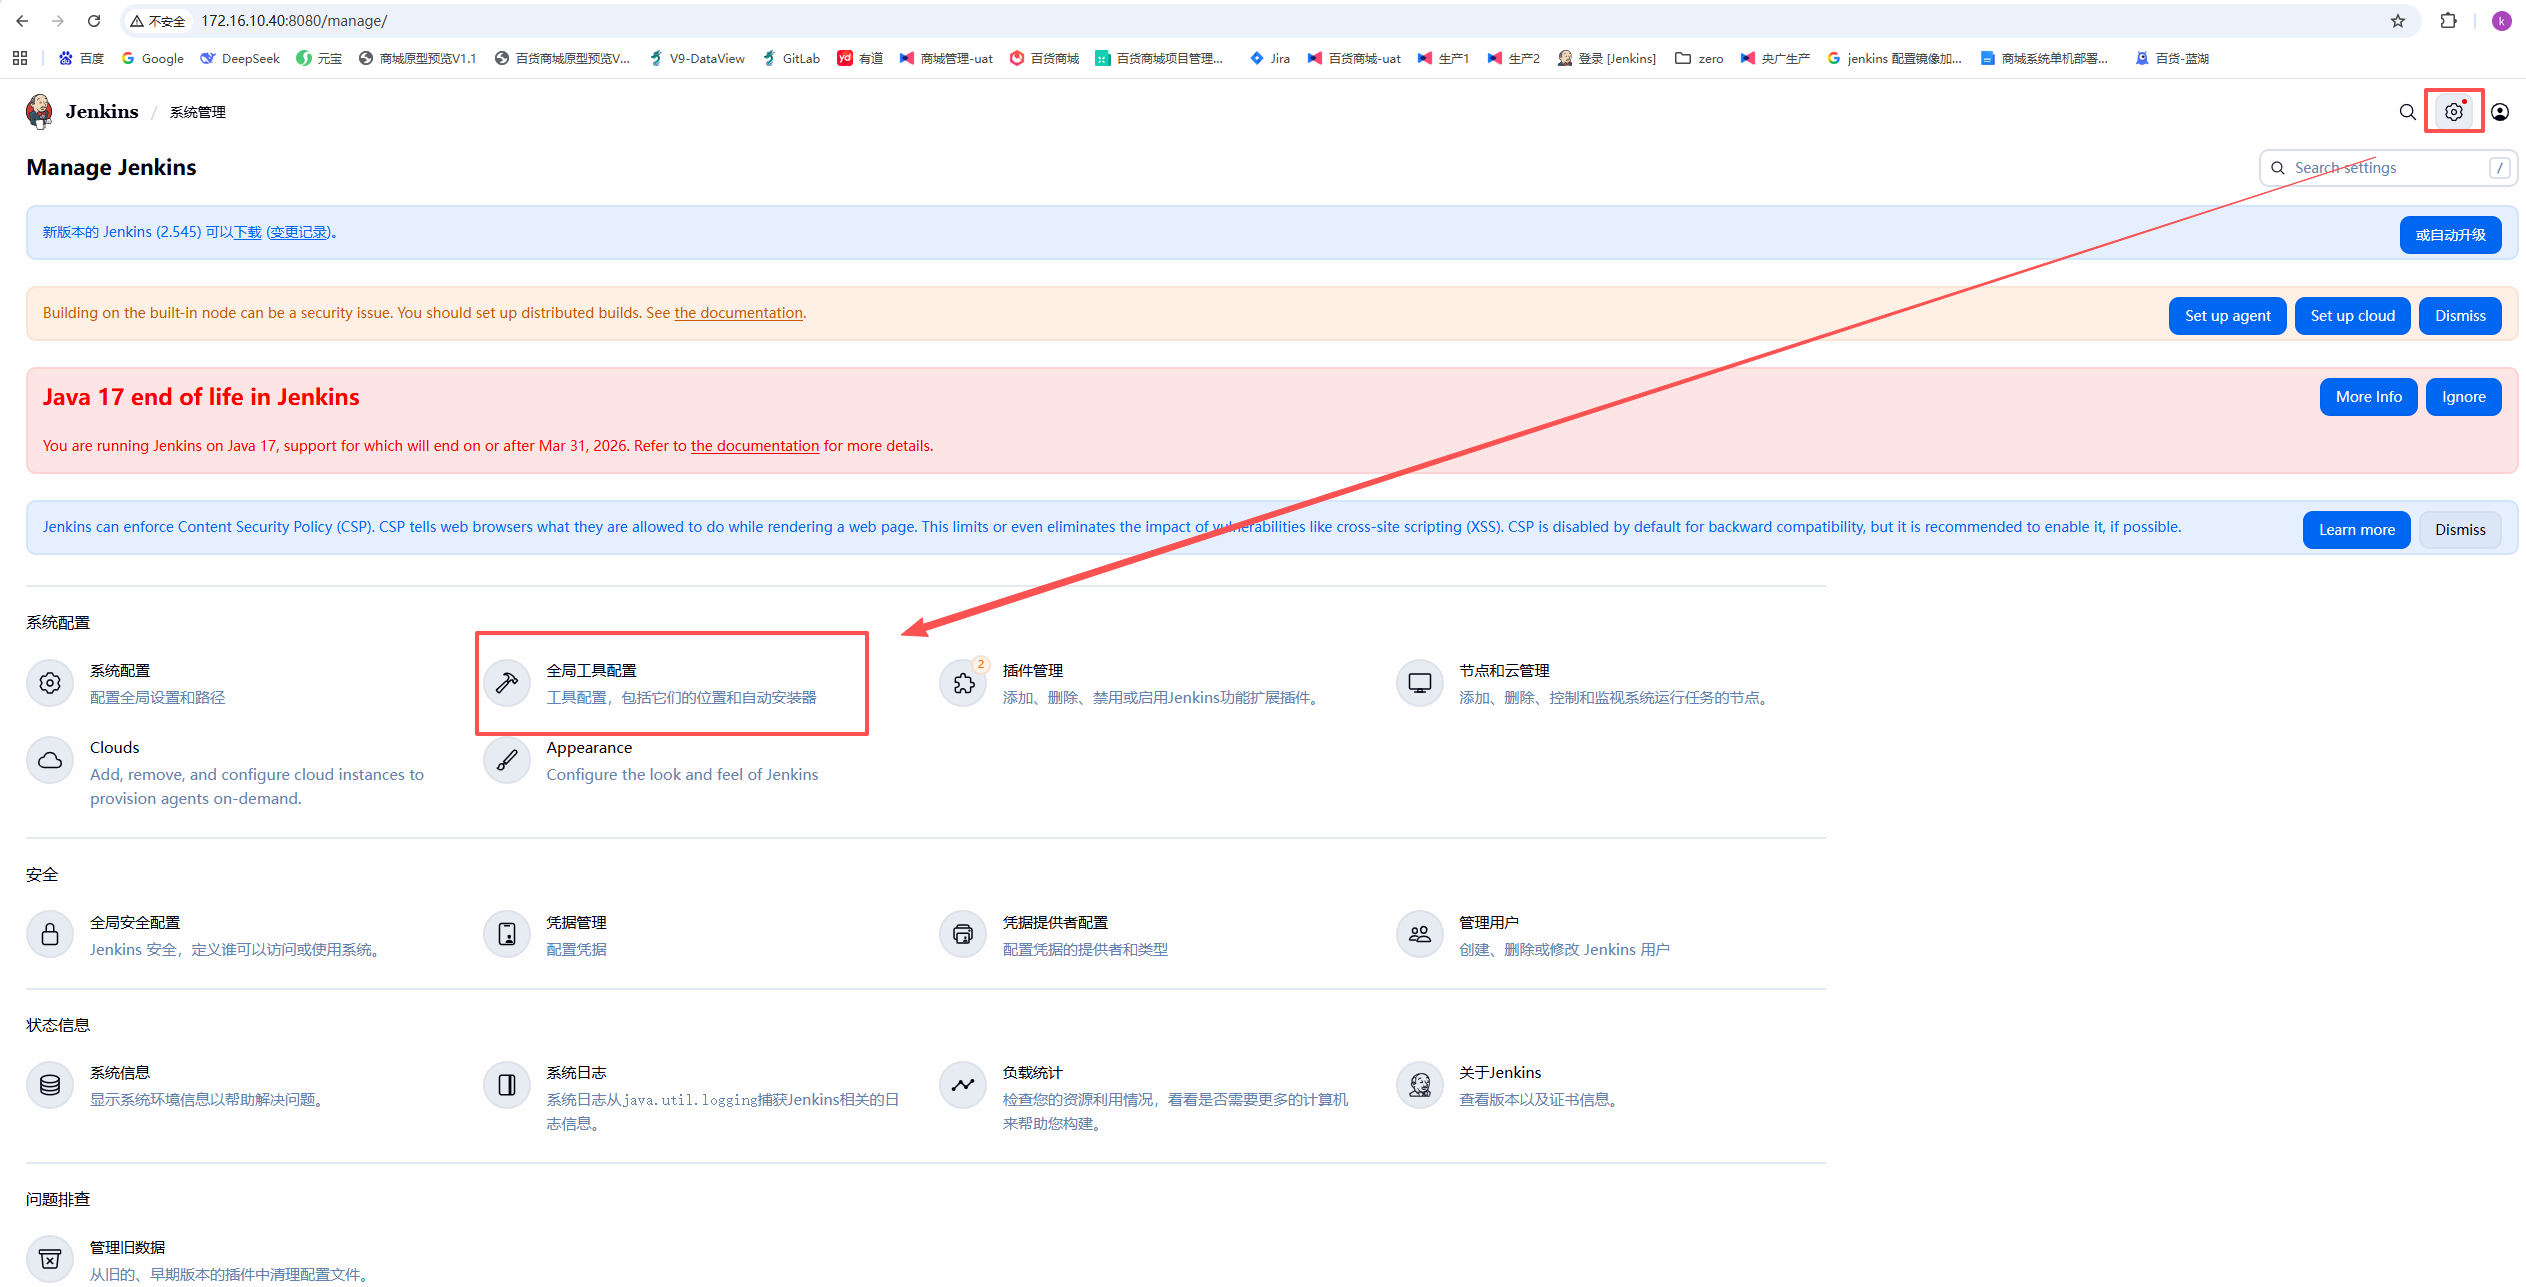The image size is (2526, 1287).
Task: Click the 关于Jenkins butler icon
Action: 1420,1085
